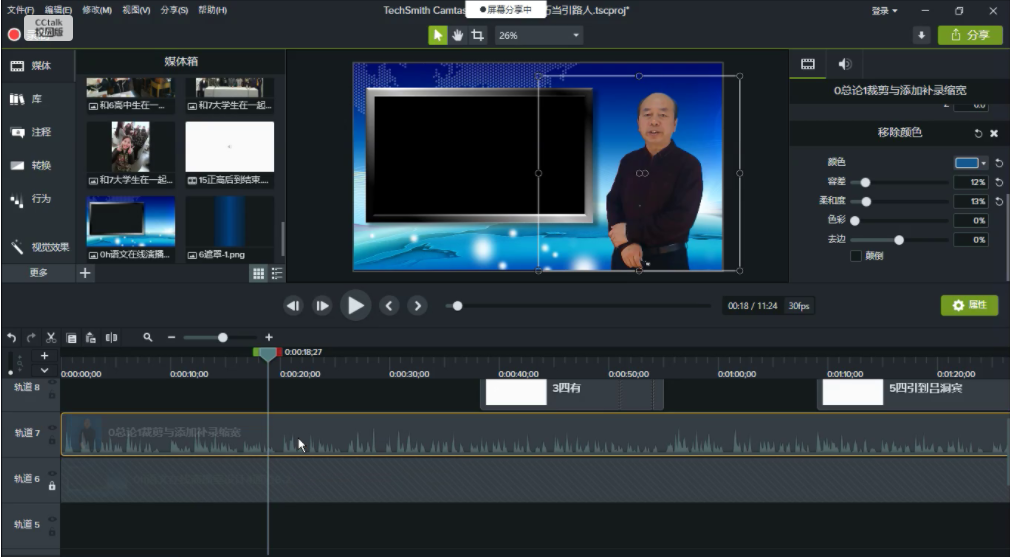Open the 行为 behaviors tab
Image resolution: width=1010 pixels, height=557 pixels.
[39, 199]
